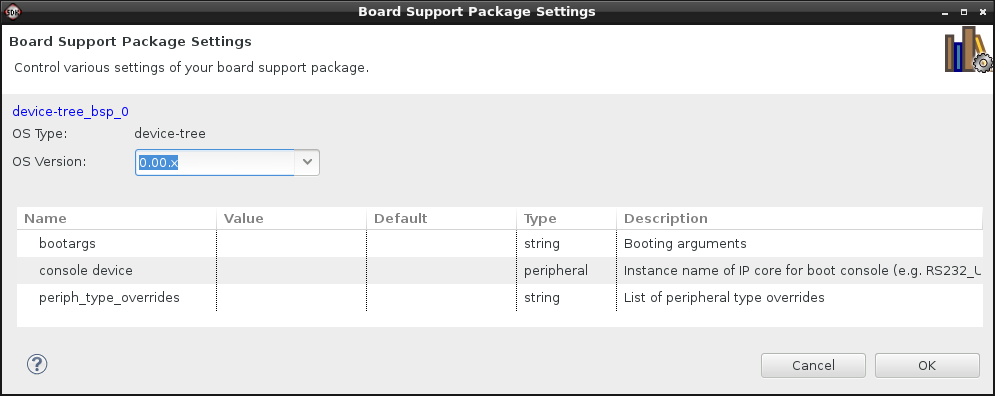Click the Description column header
The height and width of the screenshot is (396, 995).
pos(799,218)
